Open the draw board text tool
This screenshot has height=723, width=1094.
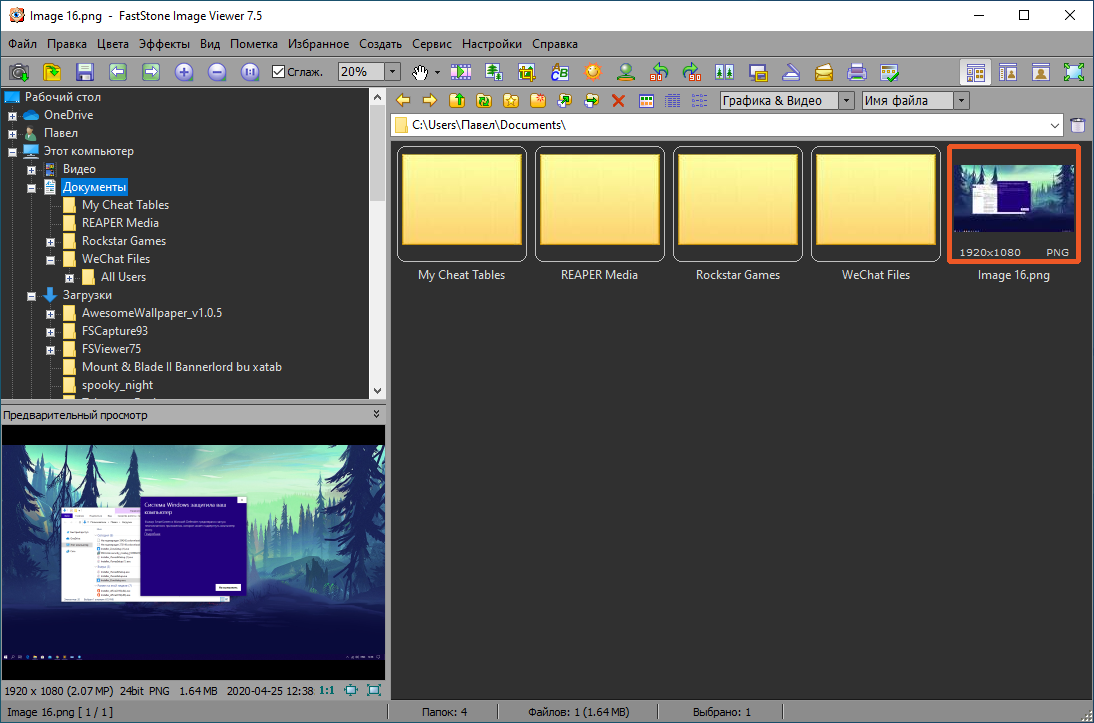click(x=560, y=72)
